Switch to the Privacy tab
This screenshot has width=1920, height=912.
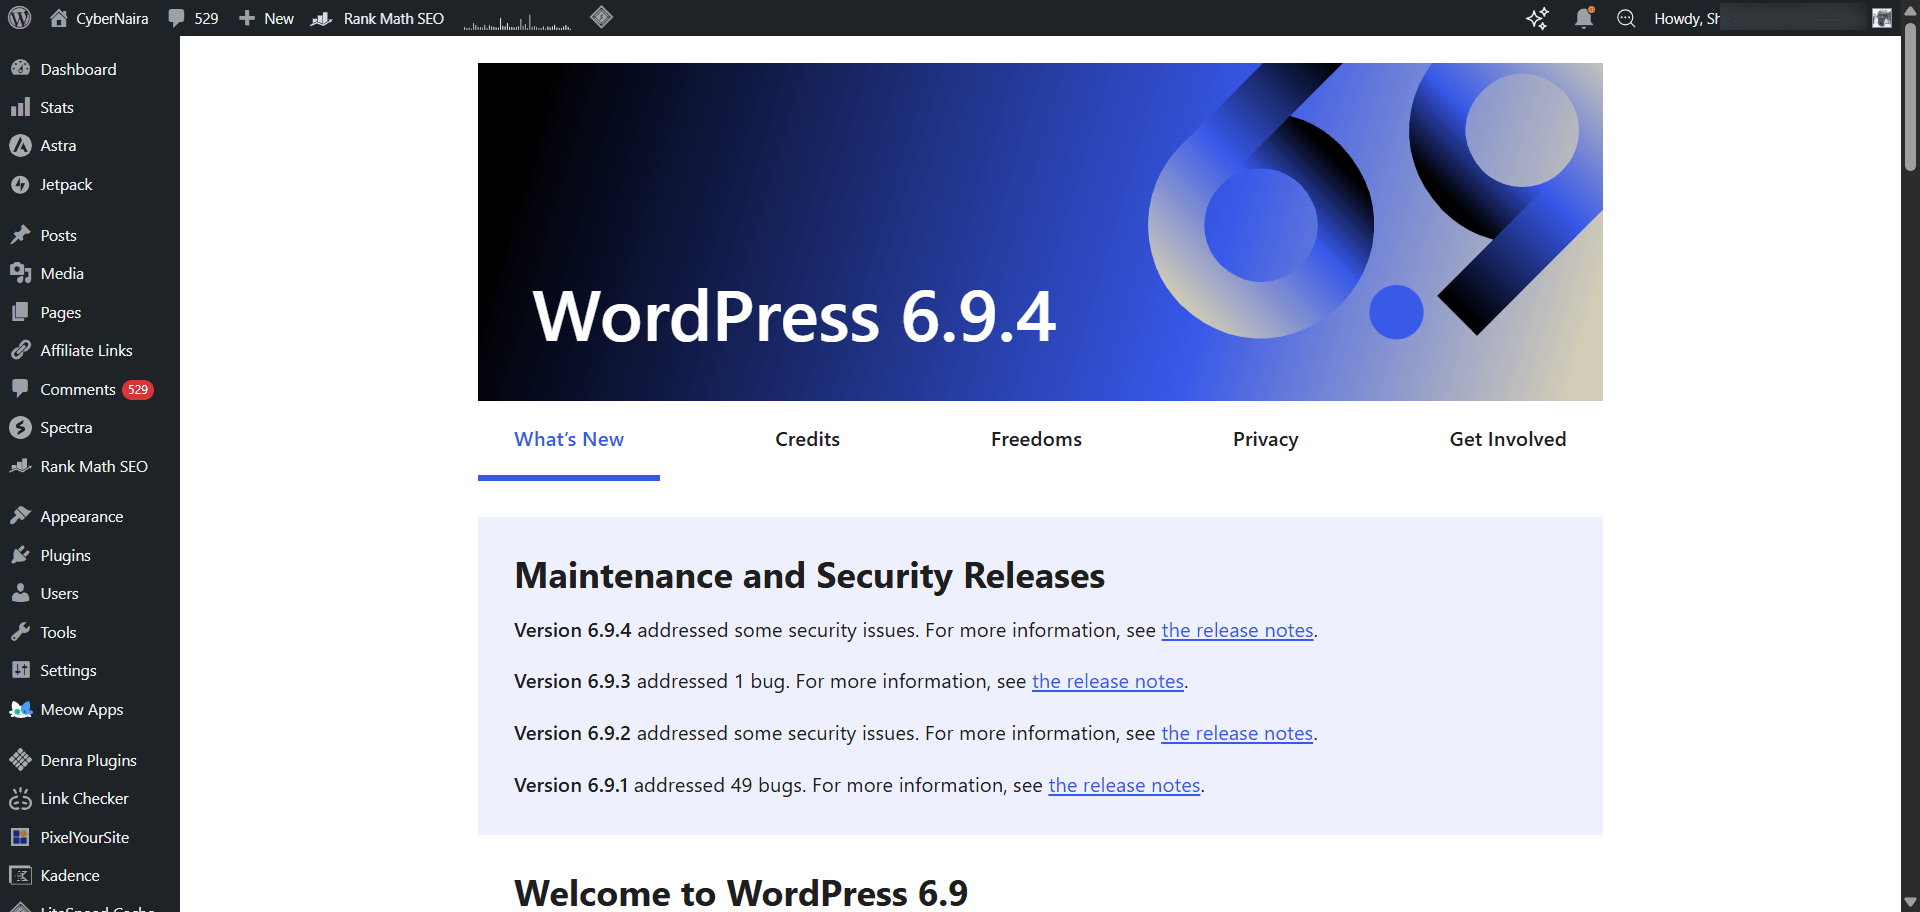[1265, 439]
